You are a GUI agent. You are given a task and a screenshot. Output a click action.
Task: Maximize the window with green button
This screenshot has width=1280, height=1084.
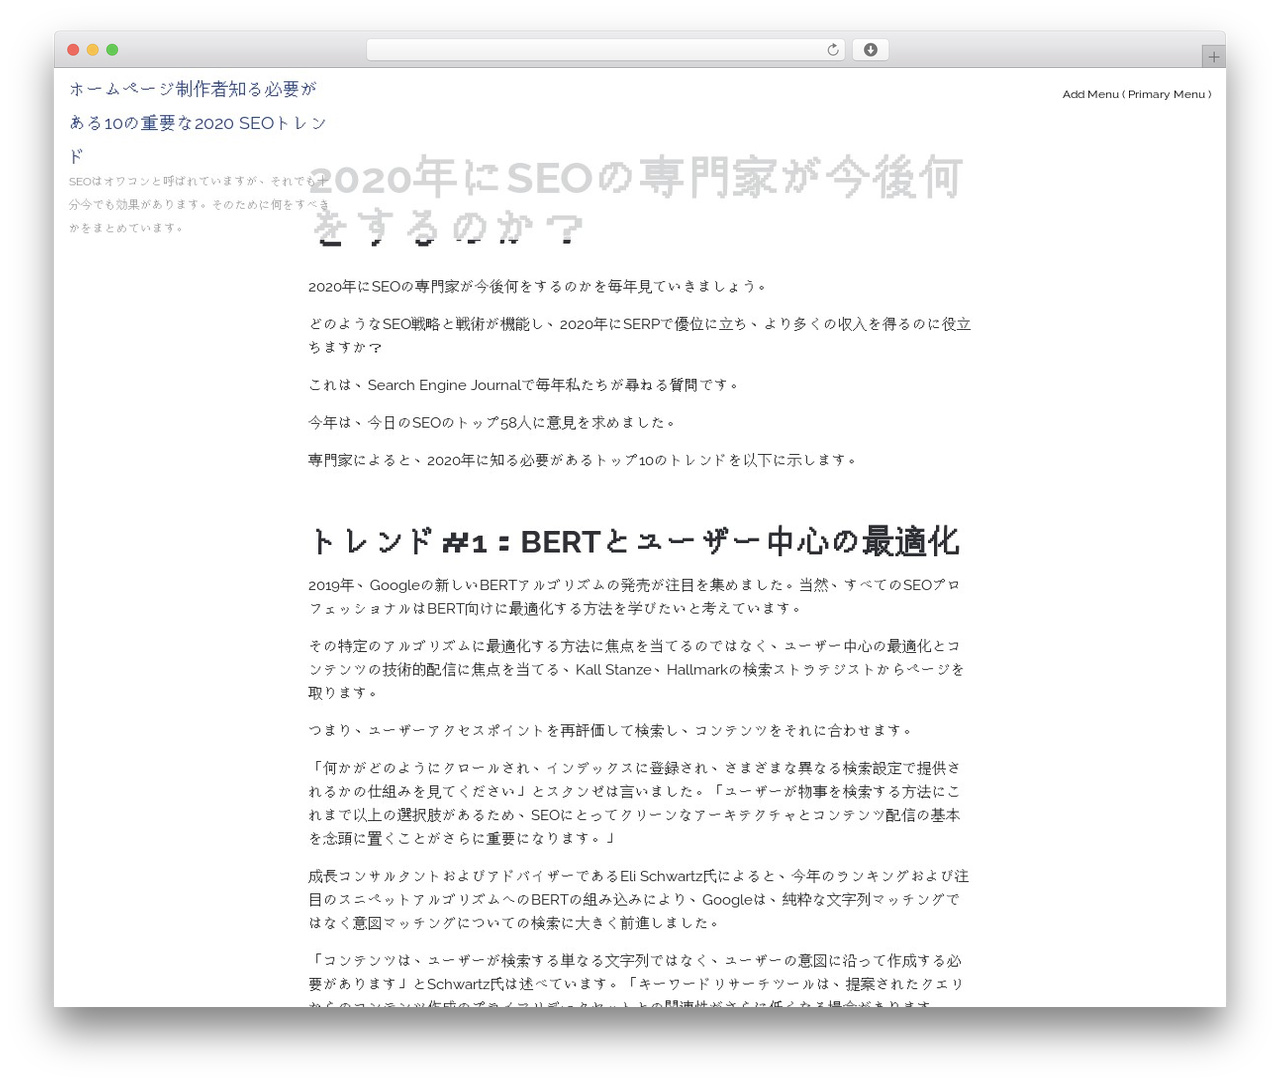(112, 50)
